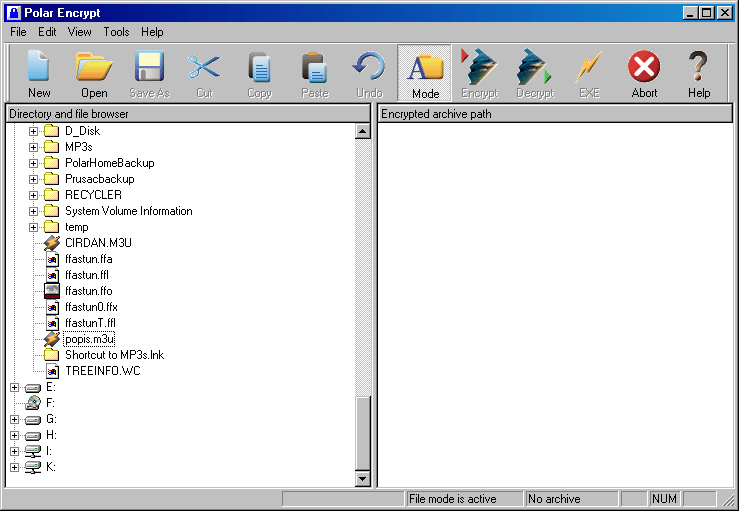Expand the I: network drive node

pos(14,452)
